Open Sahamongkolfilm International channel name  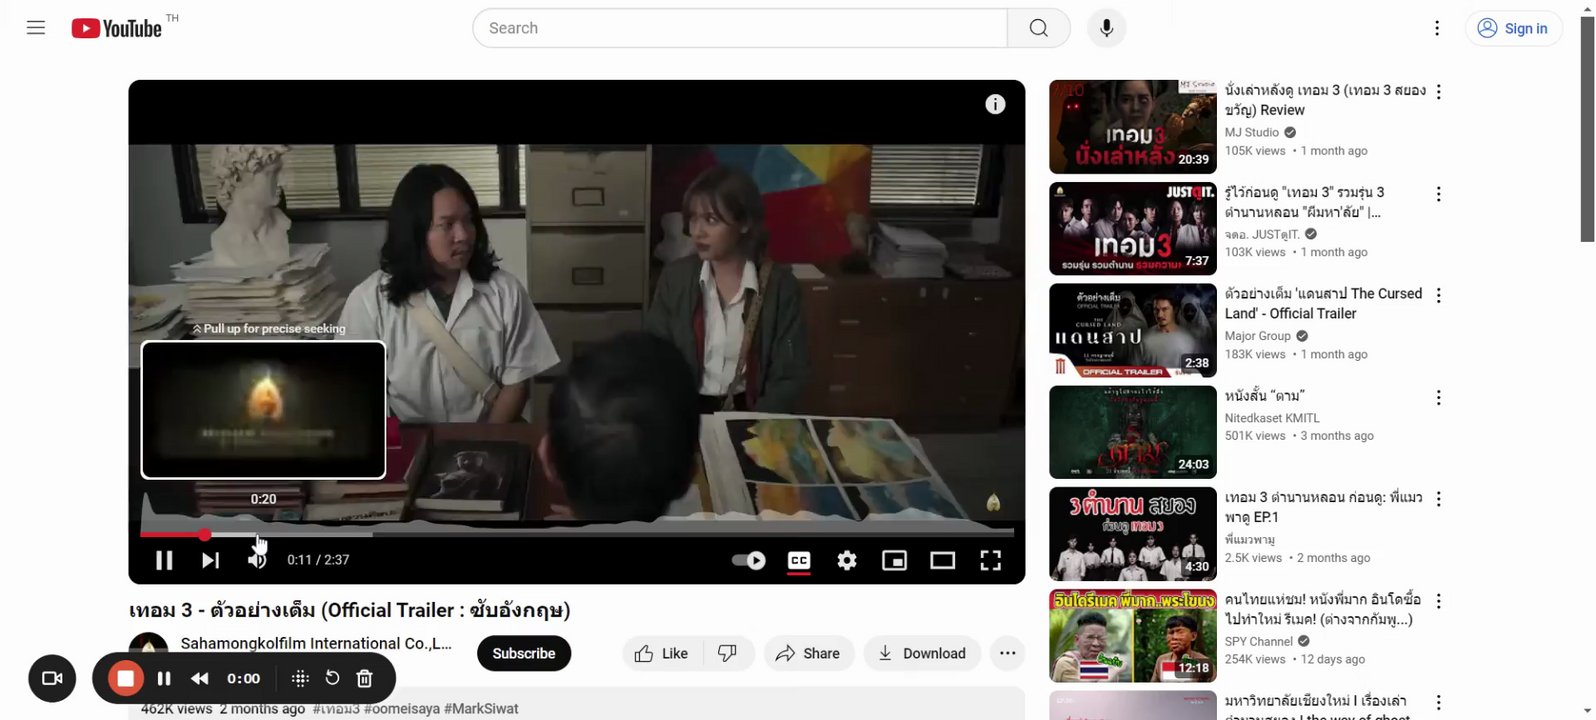pos(316,643)
